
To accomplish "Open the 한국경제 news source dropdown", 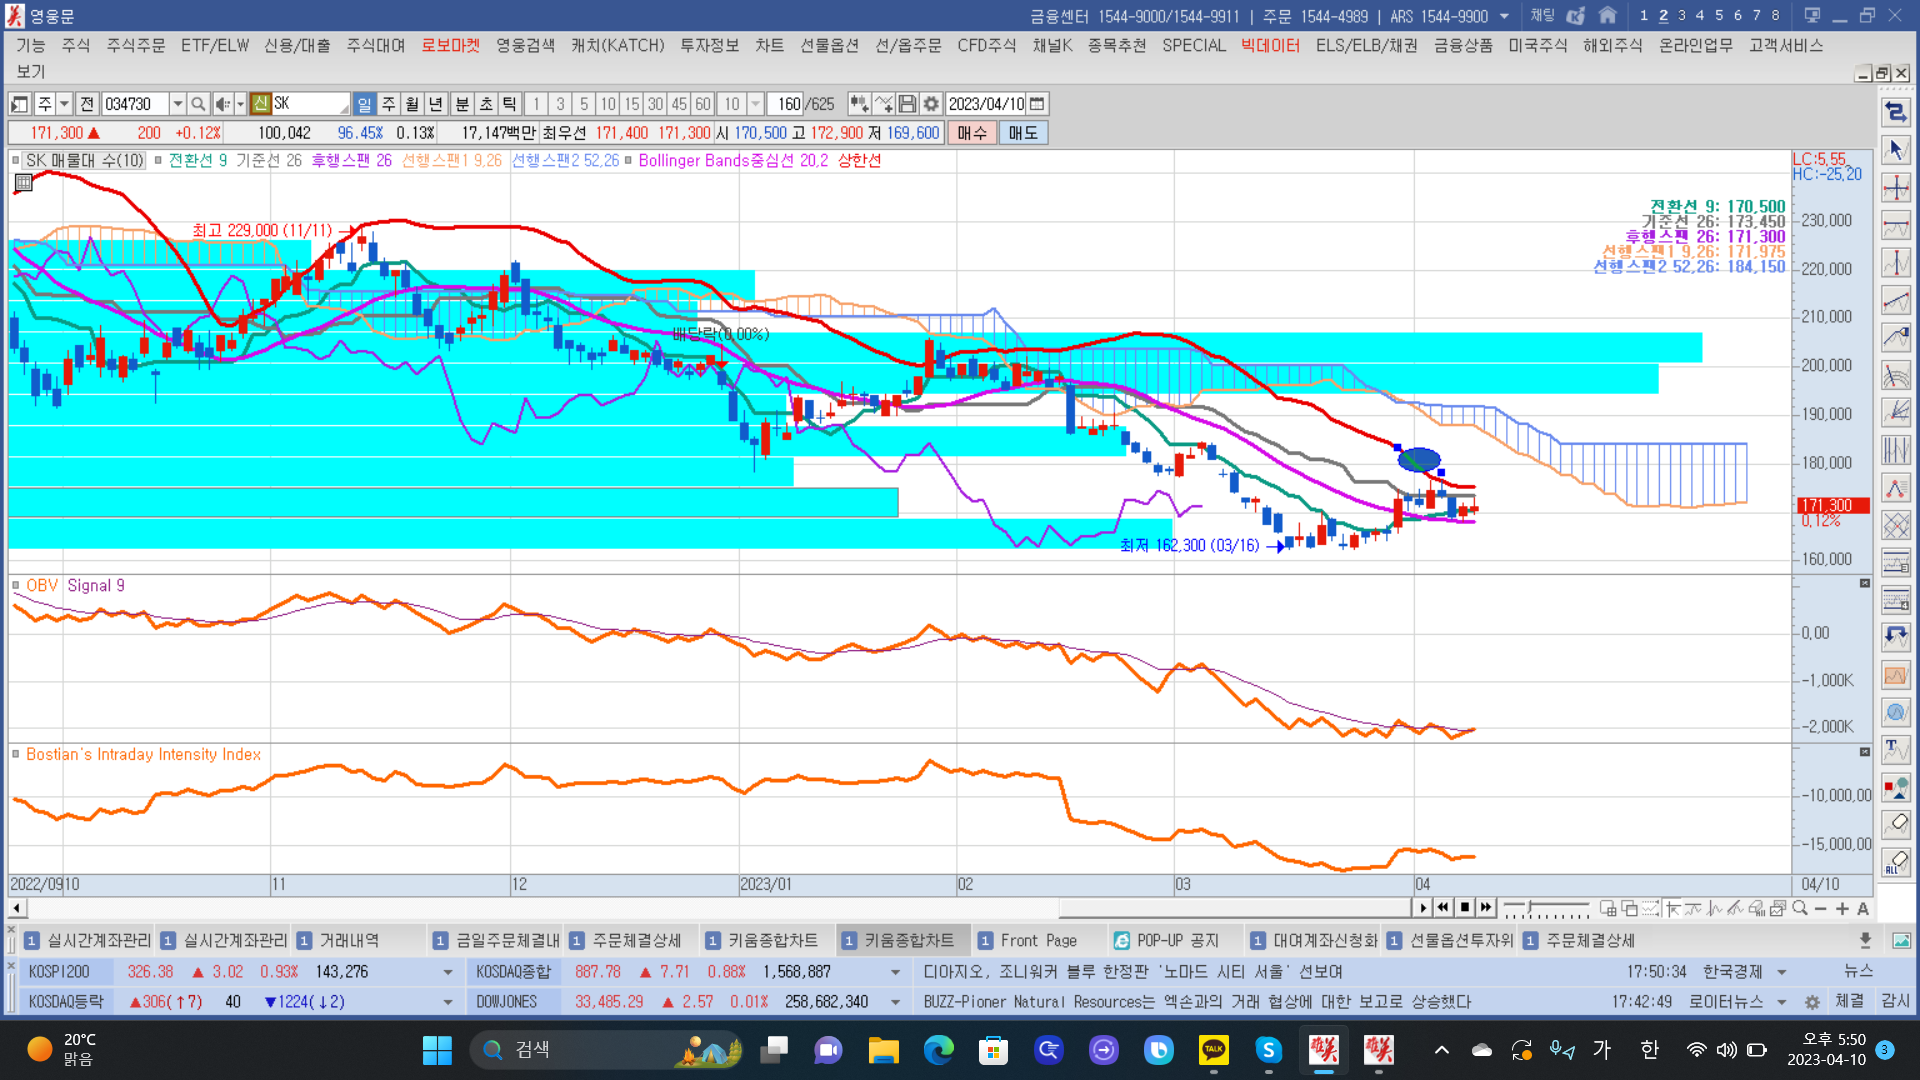I will click(x=1781, y=972).
